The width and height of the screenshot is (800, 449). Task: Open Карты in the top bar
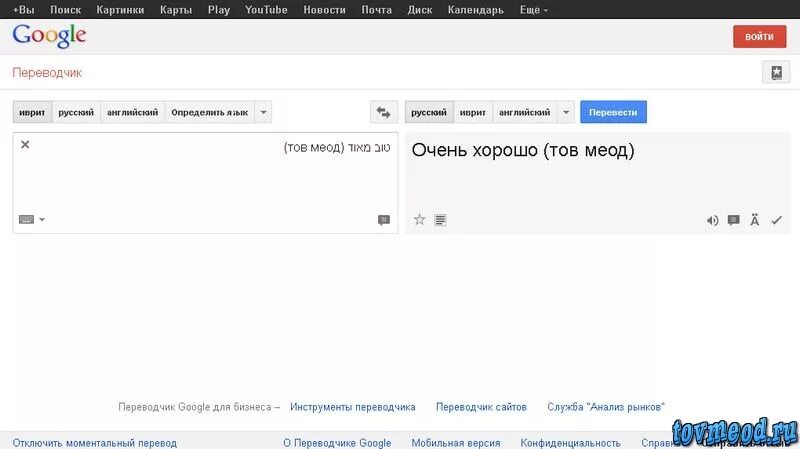click(176, 10)
